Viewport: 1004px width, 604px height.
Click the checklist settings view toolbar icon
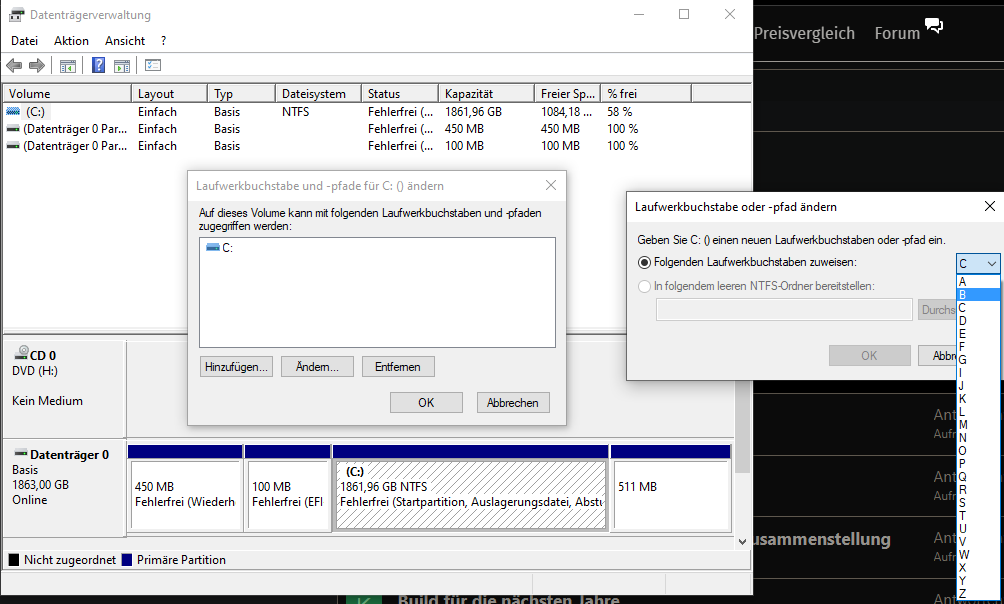(x=153, y=65)
